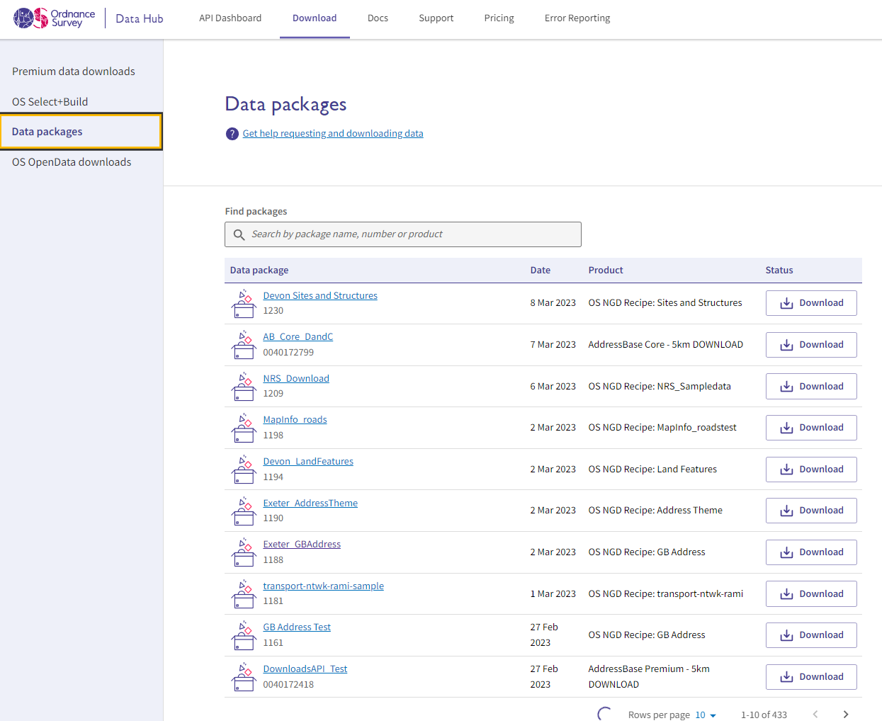Download the AB_Core_DandC package
882x721 pixels.
click(811, 345)
